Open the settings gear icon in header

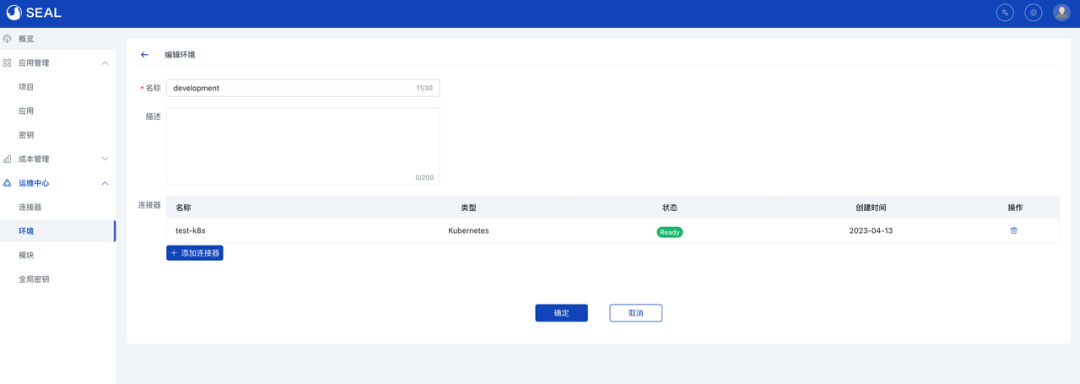1033,12
